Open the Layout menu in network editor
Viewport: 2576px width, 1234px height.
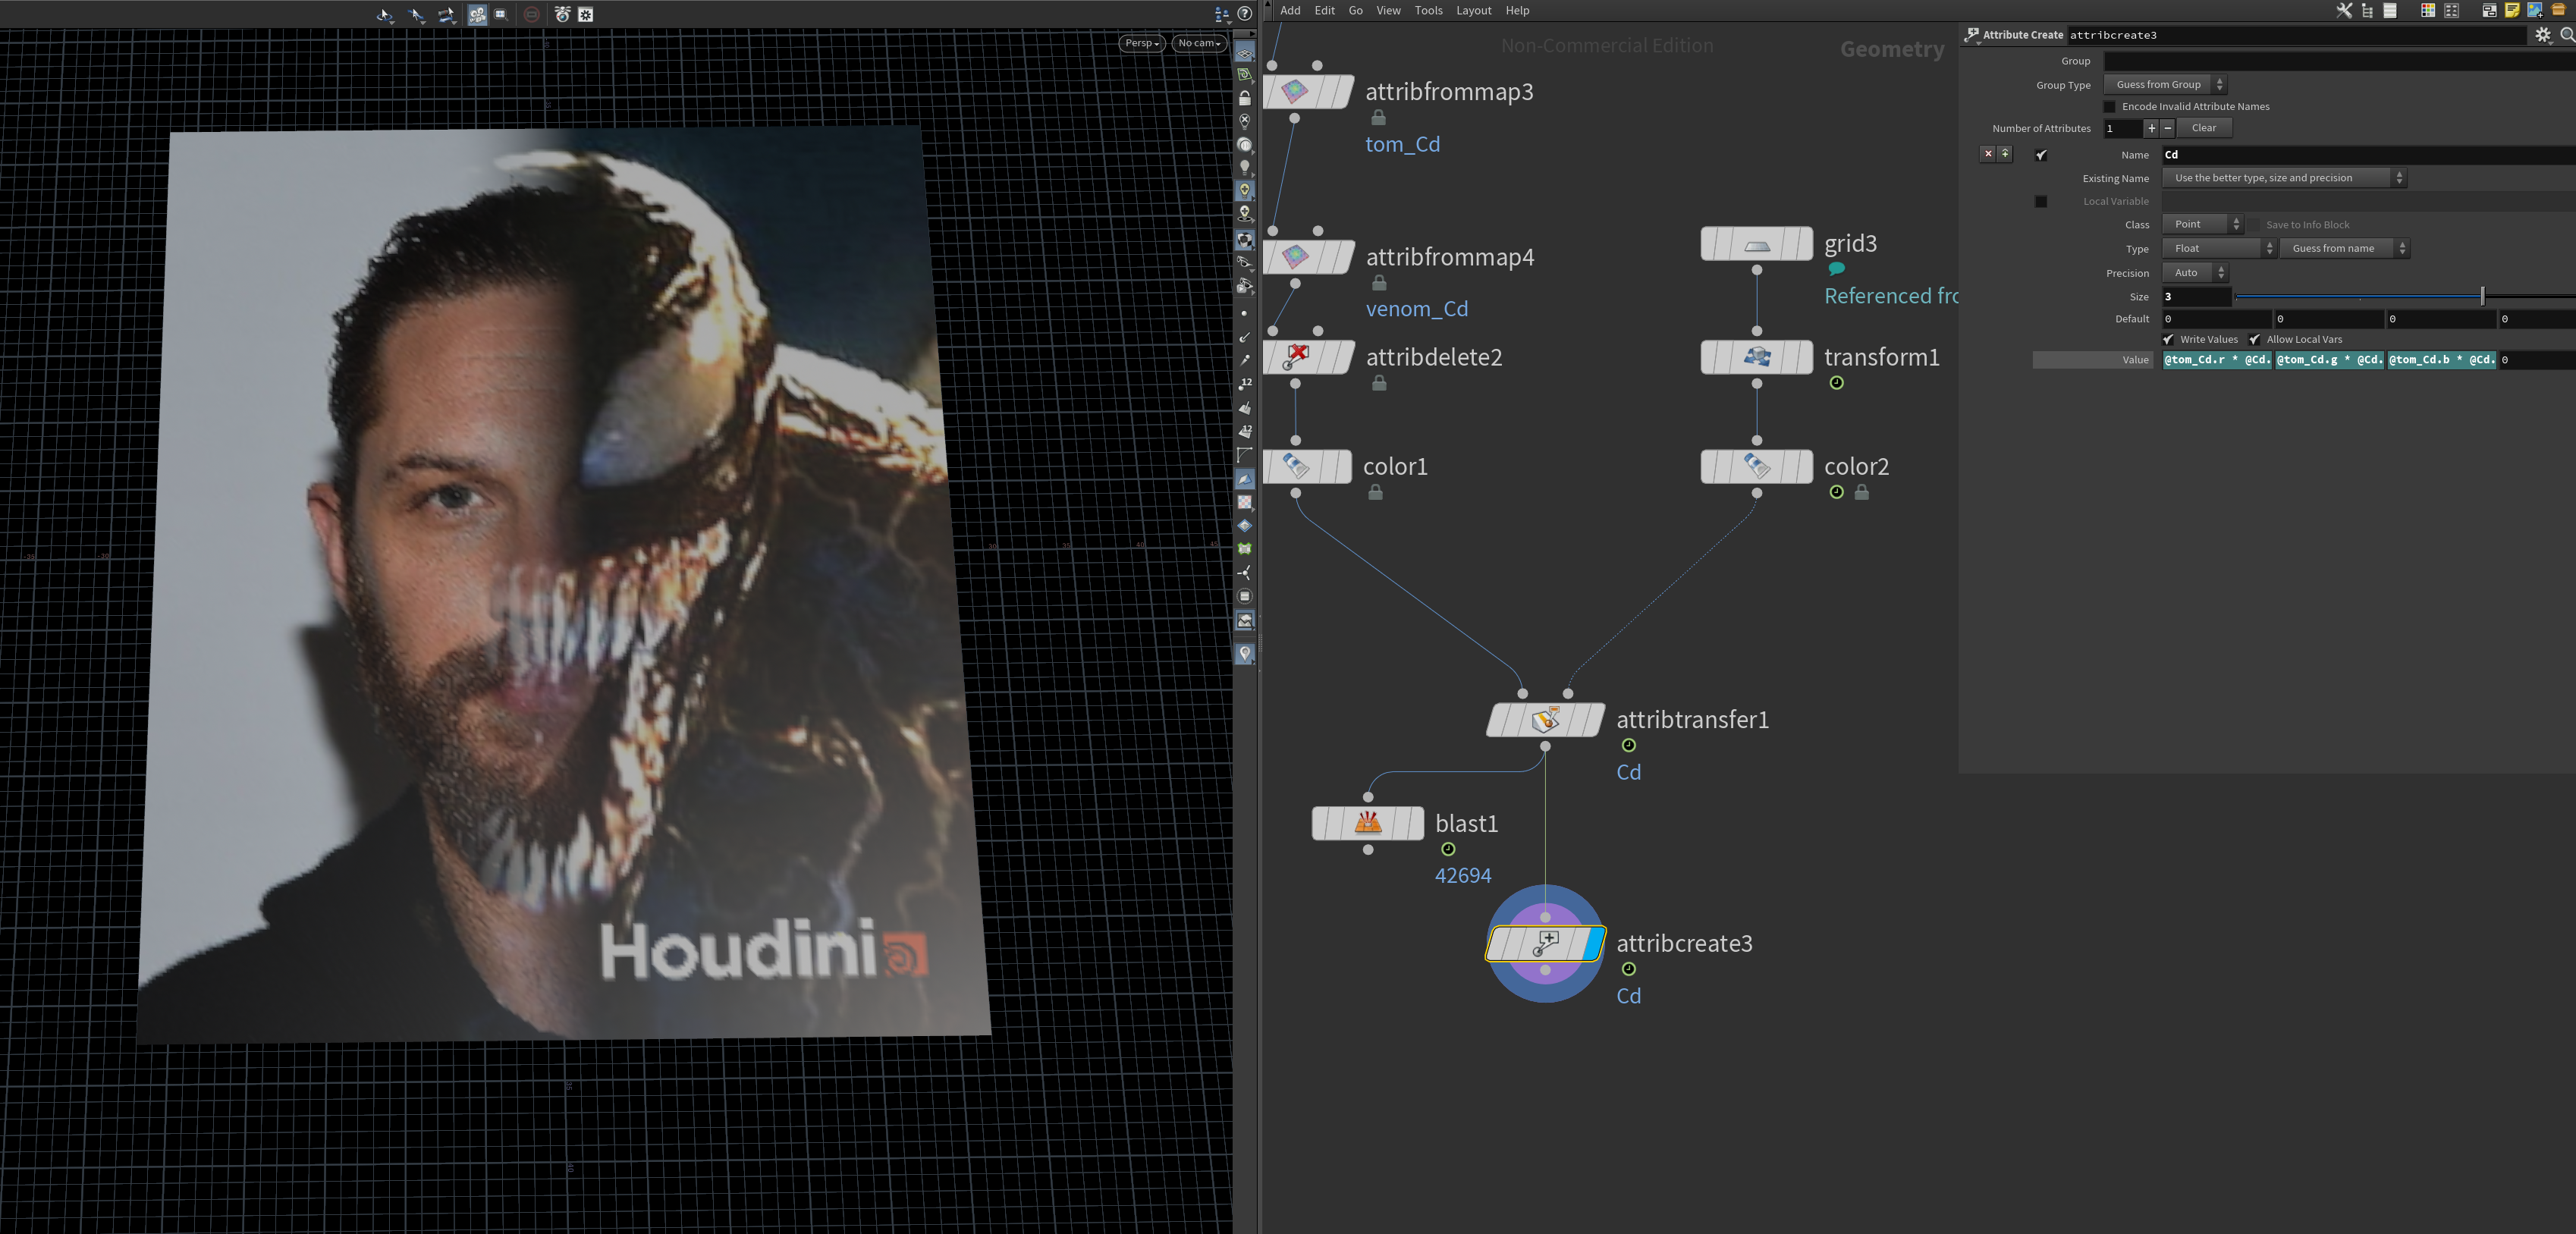[1473, 10]
